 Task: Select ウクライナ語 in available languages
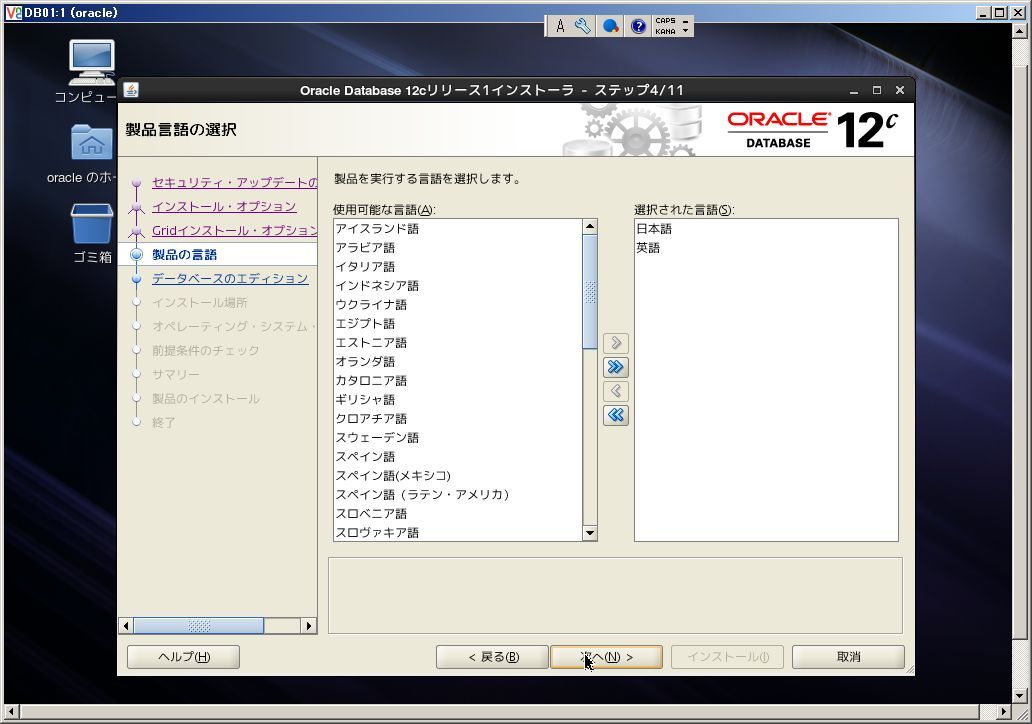coord(458,305)
